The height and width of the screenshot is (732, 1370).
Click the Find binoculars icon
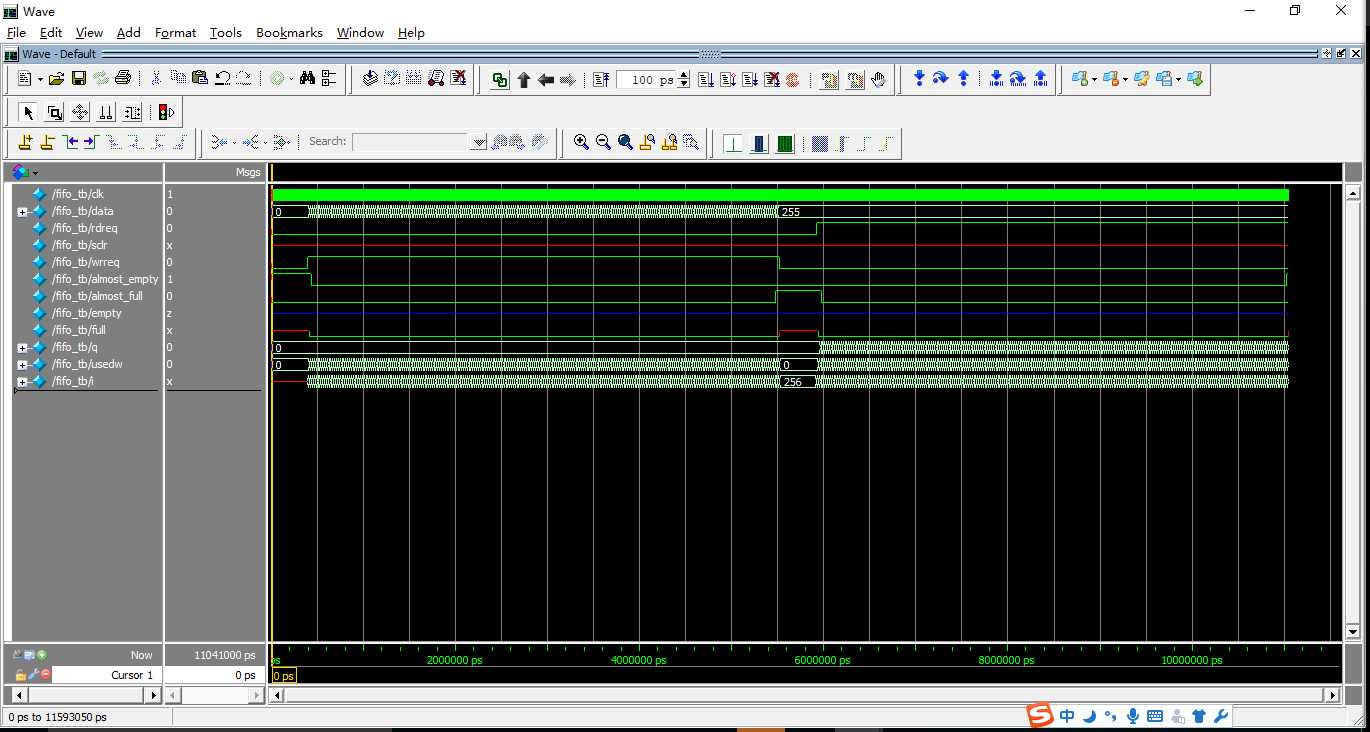pos(307,79)
